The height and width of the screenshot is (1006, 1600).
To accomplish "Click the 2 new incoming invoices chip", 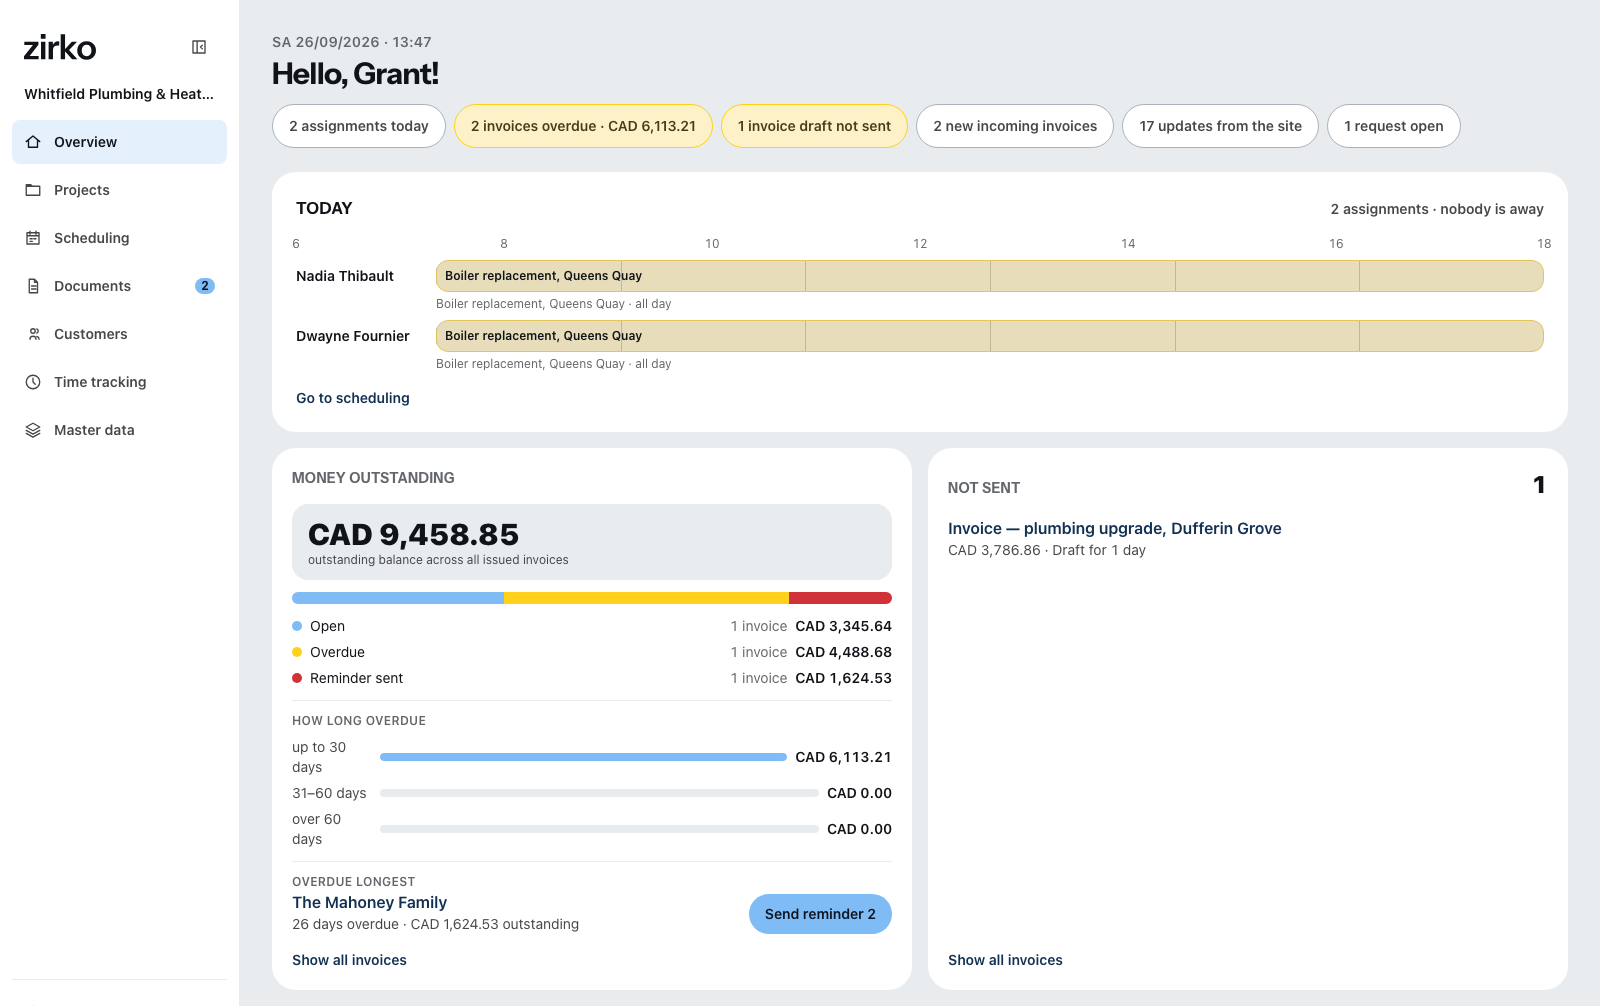I will pos(1015,126).
